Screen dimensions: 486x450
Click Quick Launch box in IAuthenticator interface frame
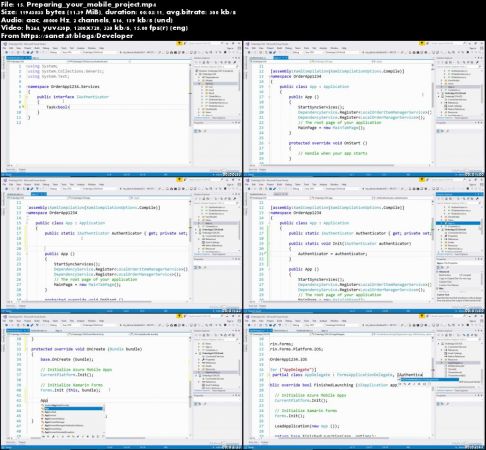tap(200, 44)
